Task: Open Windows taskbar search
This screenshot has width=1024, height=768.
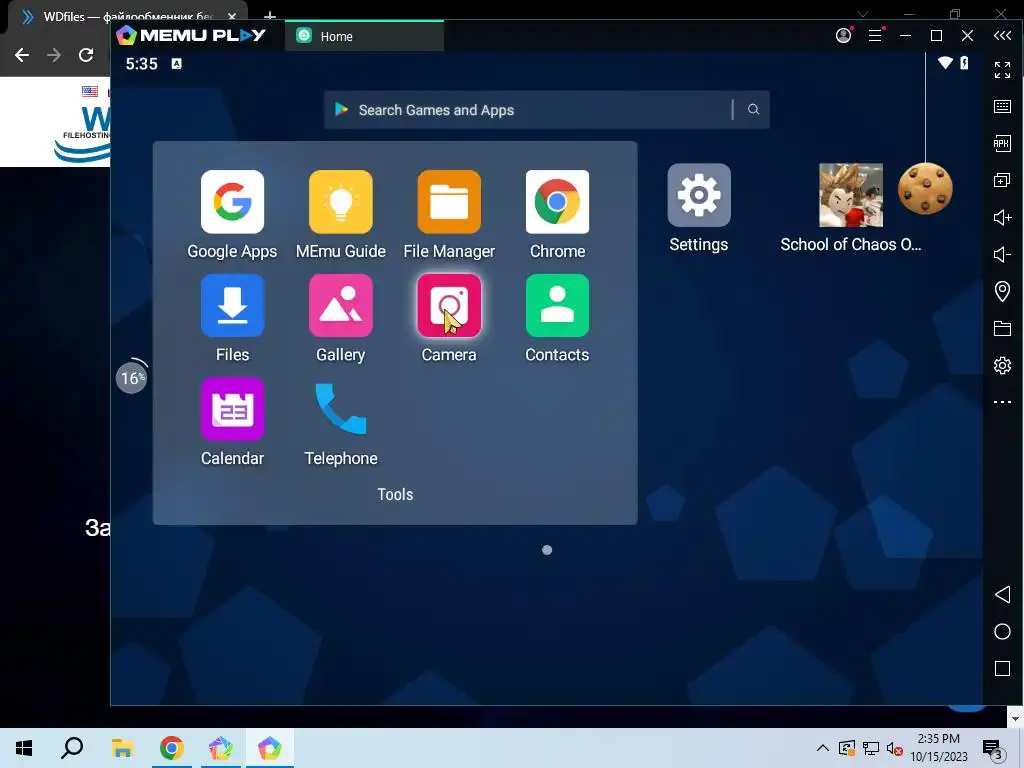Action: [72, 748]
